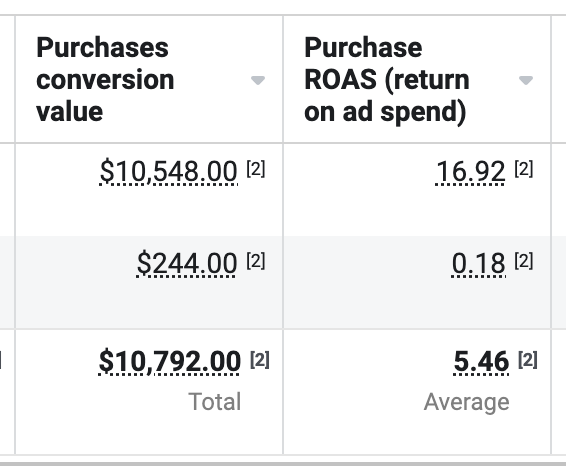Sort by Purchases conversion value header text

[105, 79]
